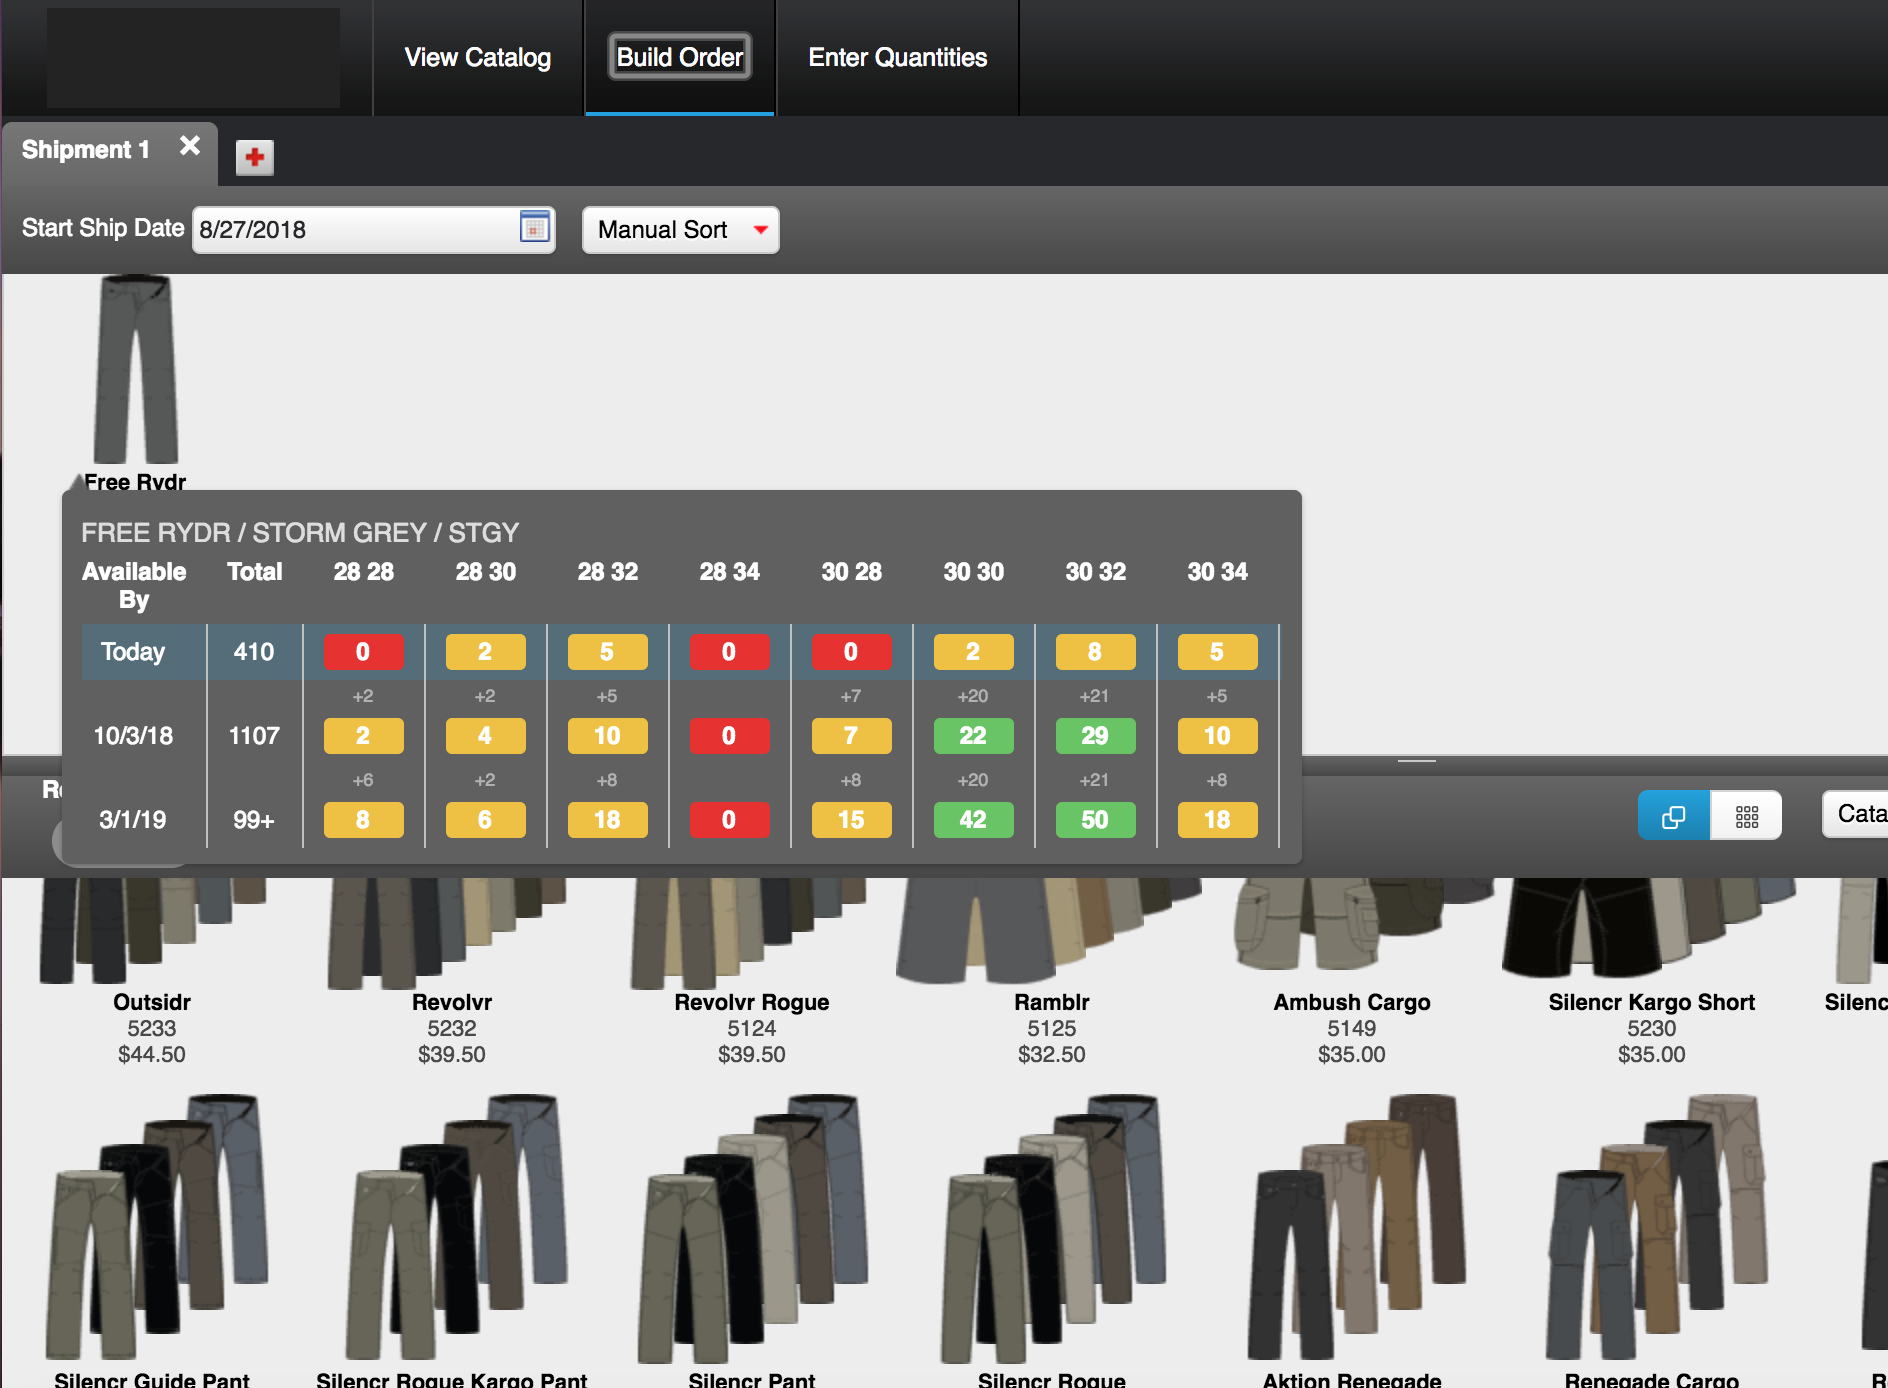1888x1388 pixels.
Task: Open the calendar date picker icon
Action: point(535,228)
